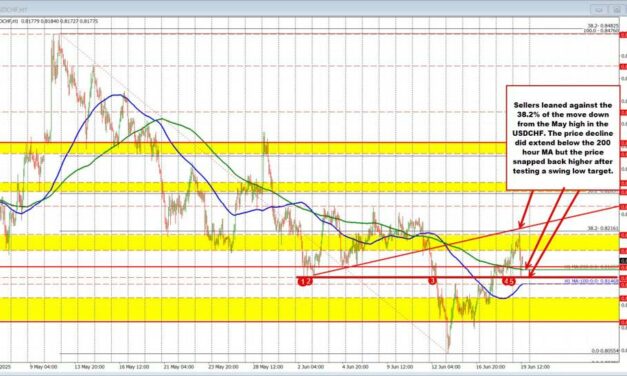Click the '16 May 12:00' time axis label
This screenshot has width=627, height=376.
pyautogui.click(x=134, y=366)
